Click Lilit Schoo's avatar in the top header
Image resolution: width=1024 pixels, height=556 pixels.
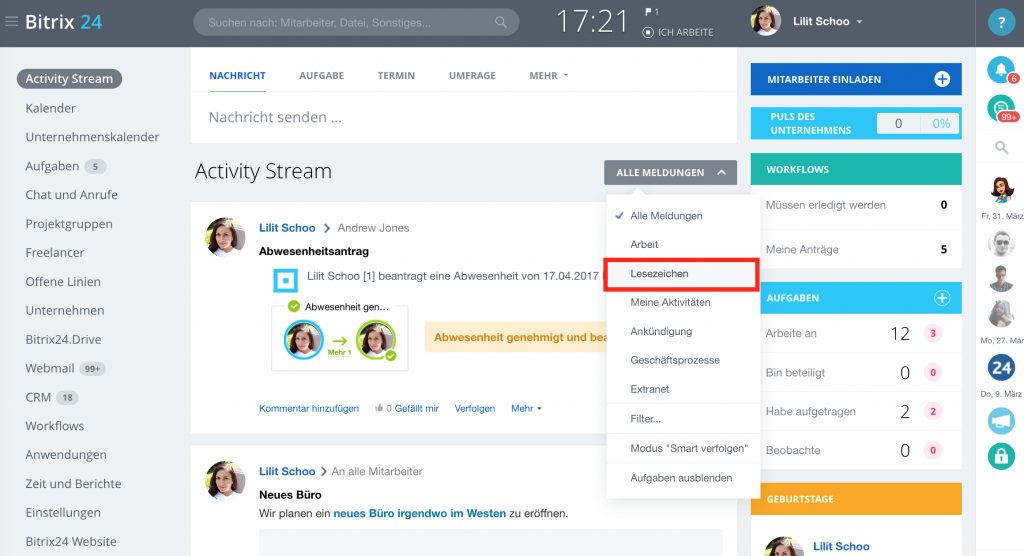click(x=766, y=22)
